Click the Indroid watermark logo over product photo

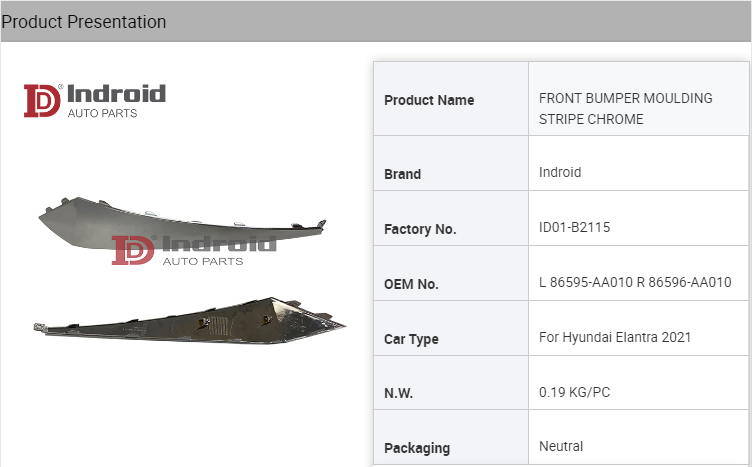193,249
